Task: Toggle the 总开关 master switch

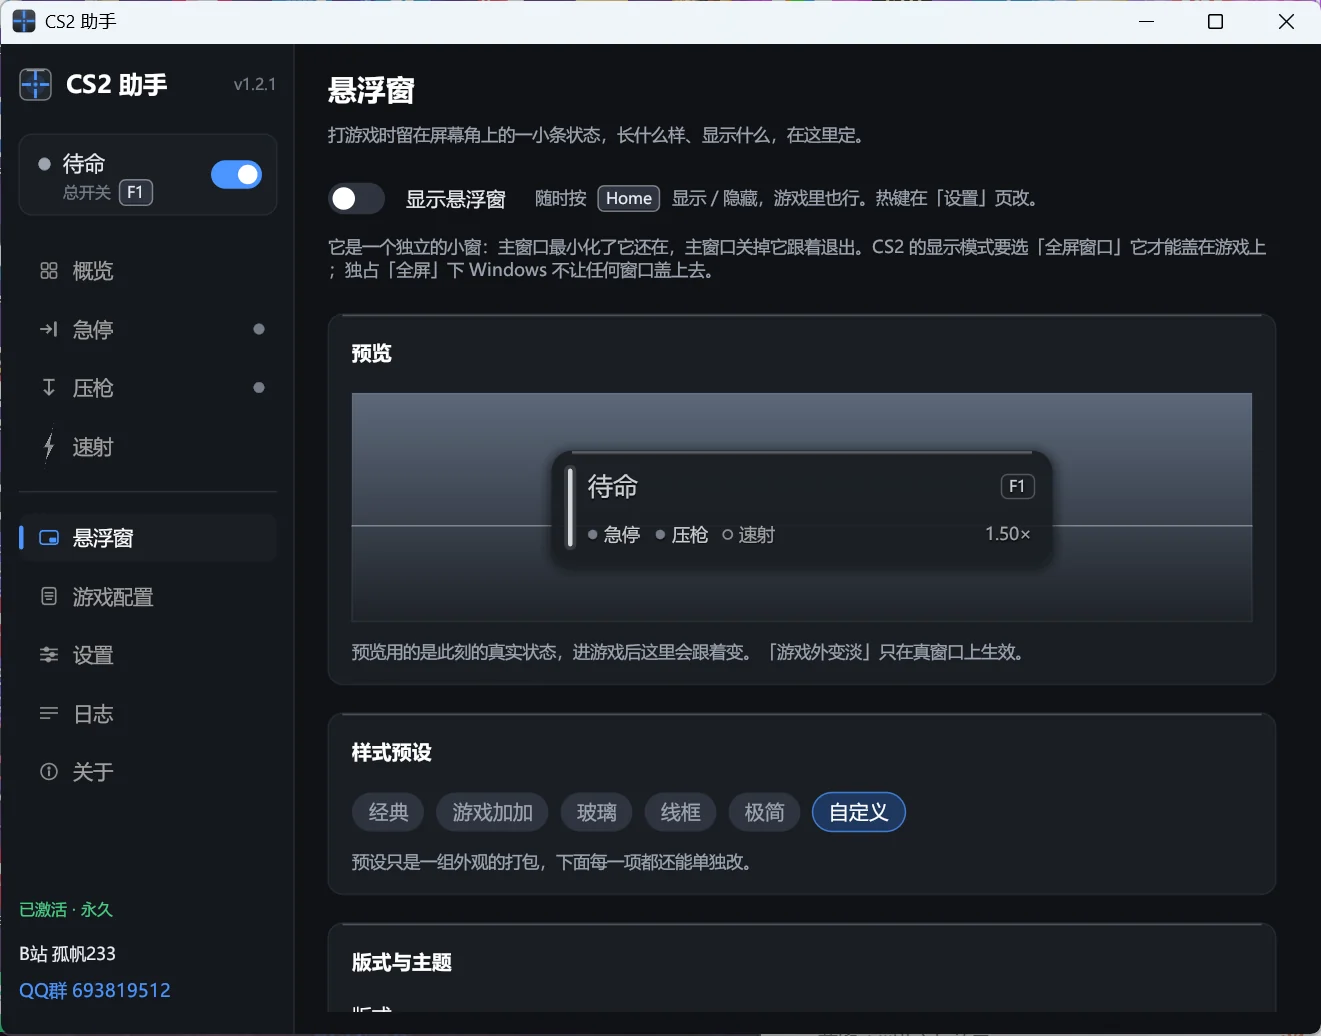Action: pos(236,175)
